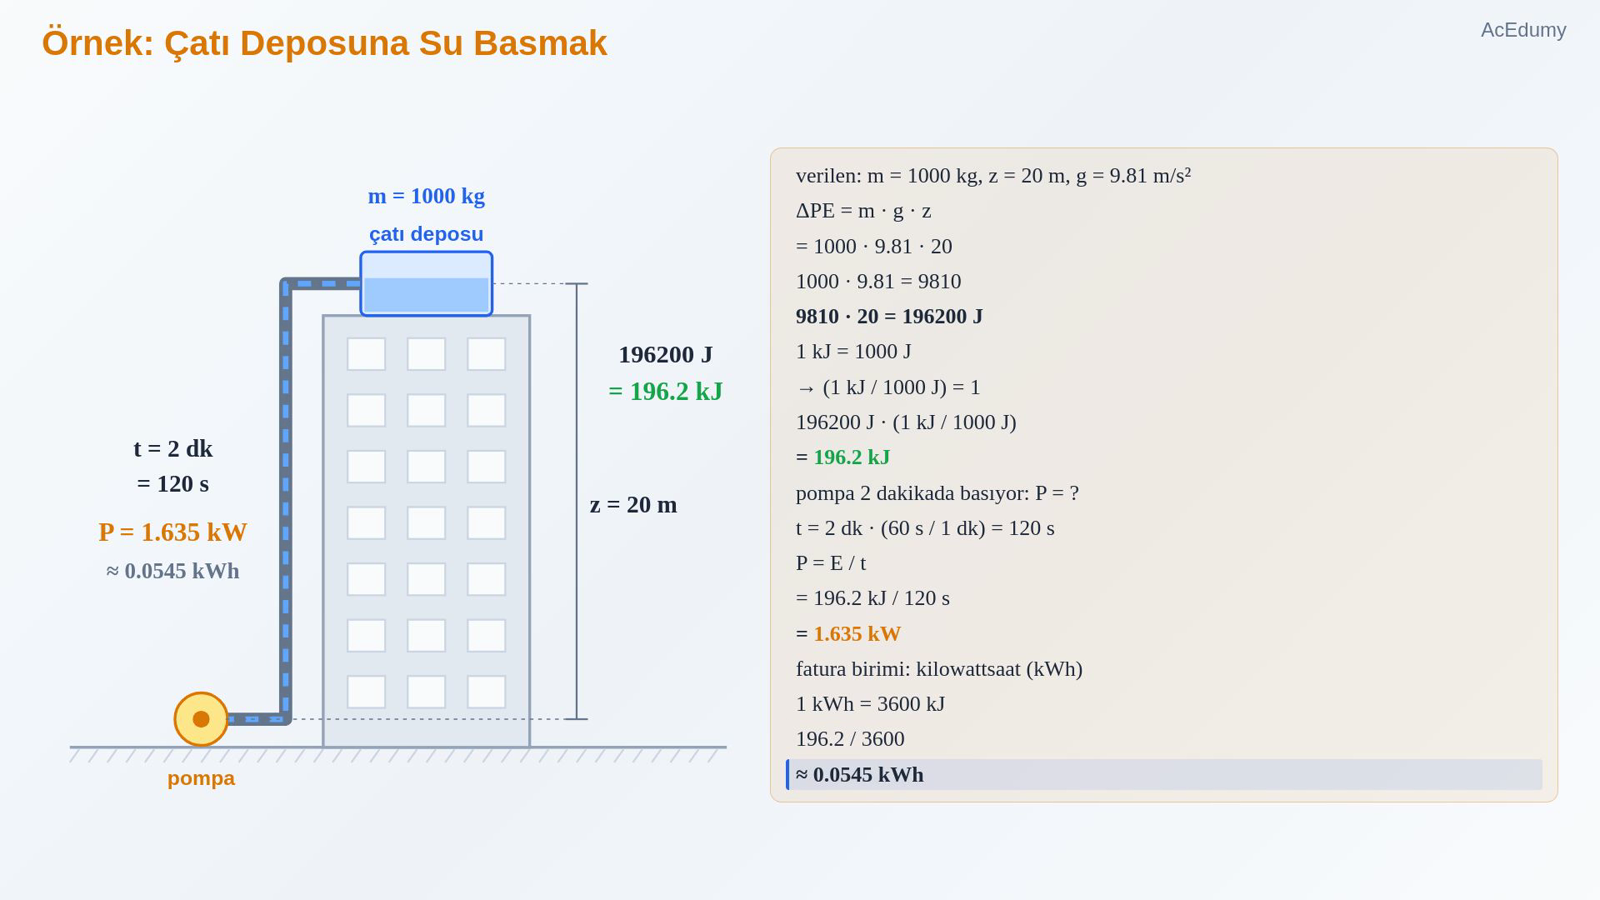Click the 'fatura birimi: kilowattsaat (kWh)' line
The width and height of the screenshot is (1600, 900).
[x=939, y=669]
